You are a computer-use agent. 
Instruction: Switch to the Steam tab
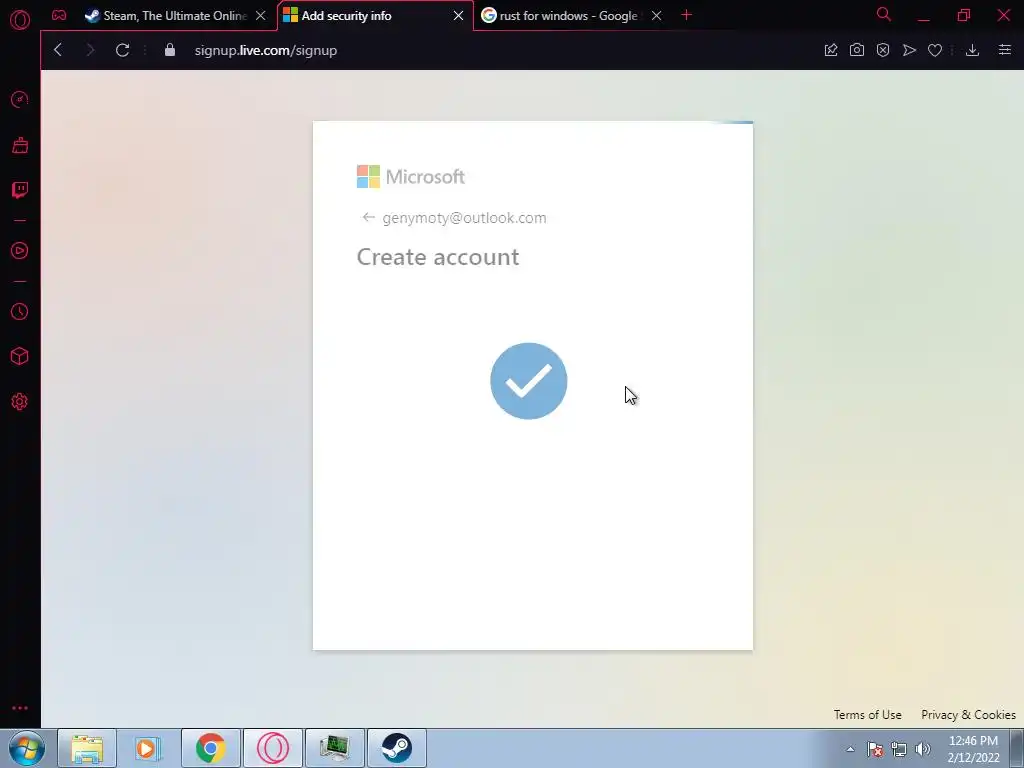pos(166,16)
